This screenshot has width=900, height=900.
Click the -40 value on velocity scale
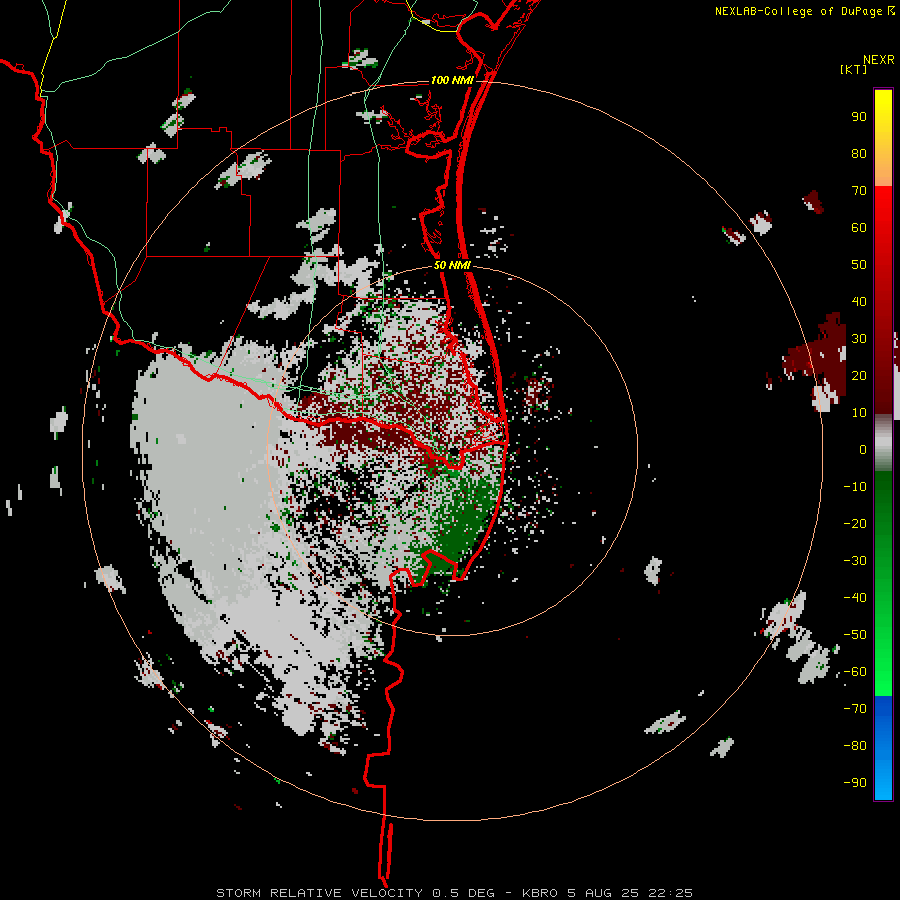tap(855, 598)
